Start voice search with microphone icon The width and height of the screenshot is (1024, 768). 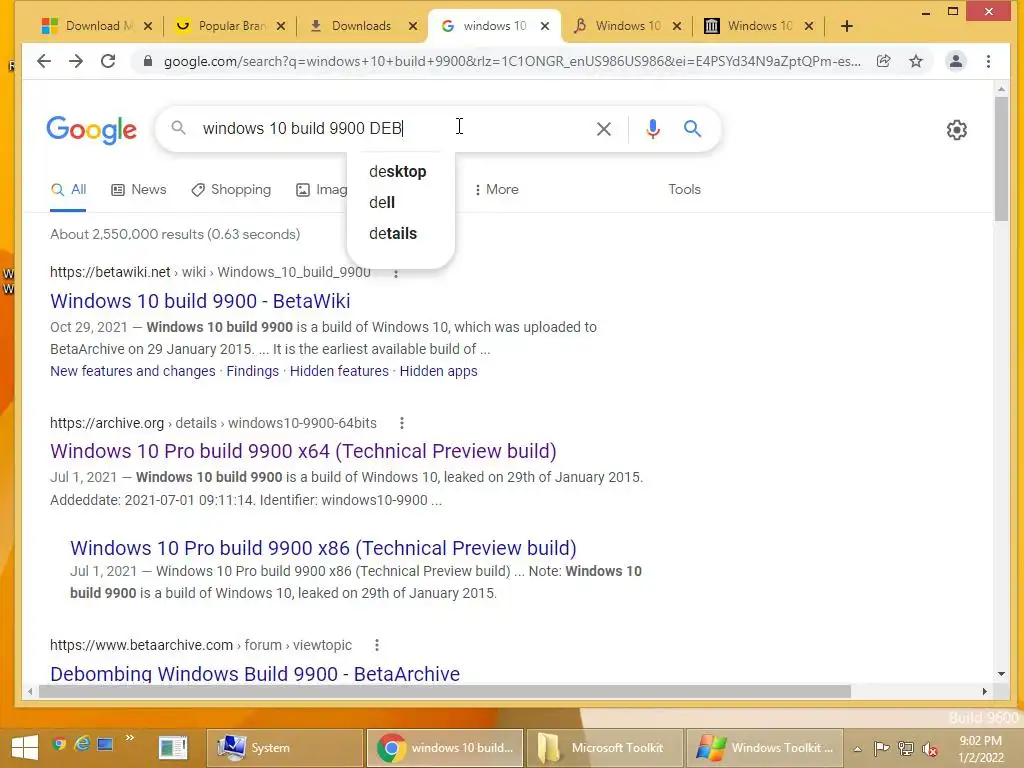pos(652,129)
